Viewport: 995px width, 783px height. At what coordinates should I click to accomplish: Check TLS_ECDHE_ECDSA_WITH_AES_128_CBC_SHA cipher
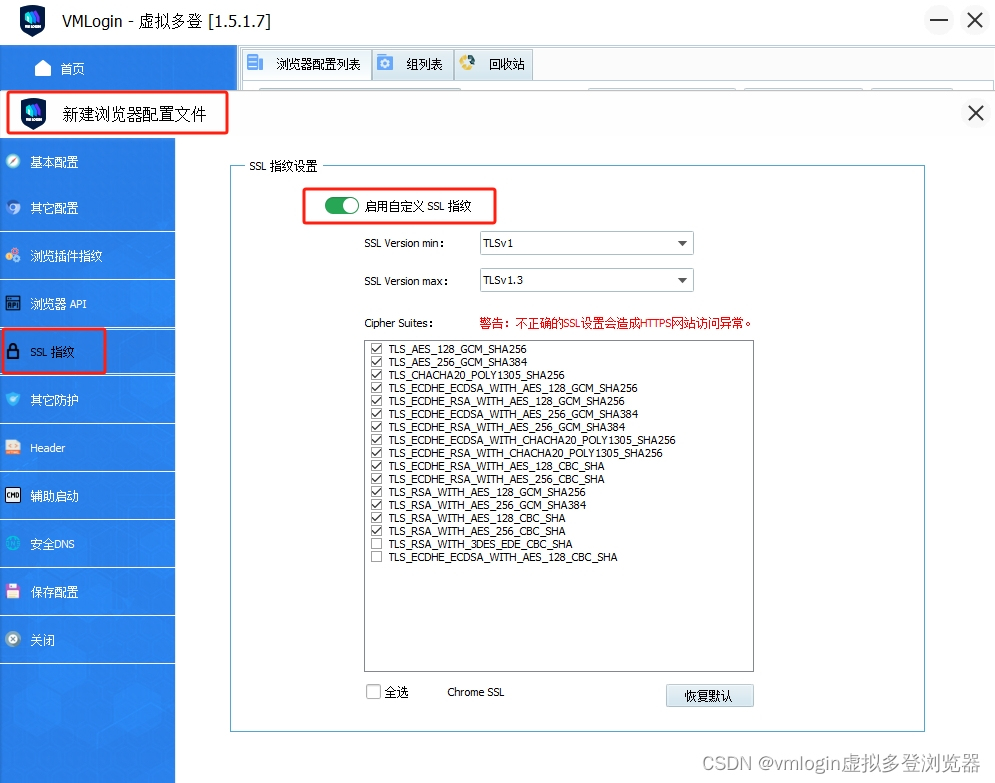coord(376,556)
